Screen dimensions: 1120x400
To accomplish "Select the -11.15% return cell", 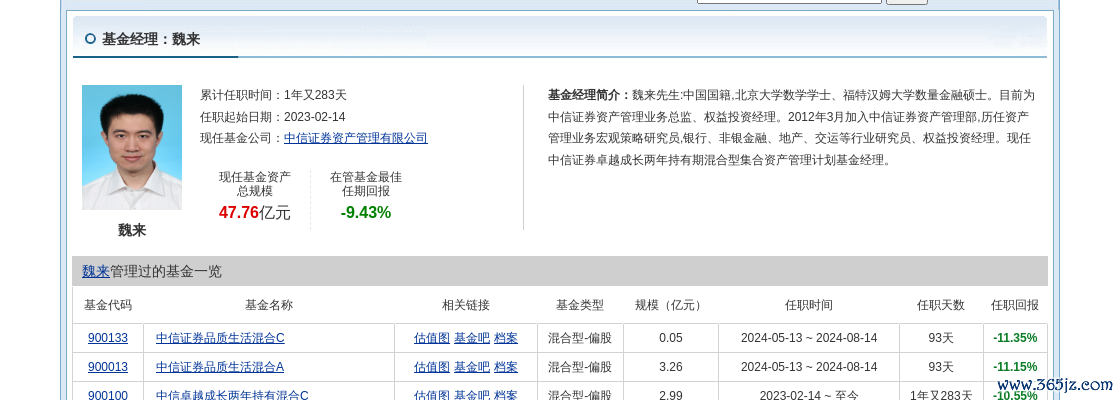I will point(1015,366).
